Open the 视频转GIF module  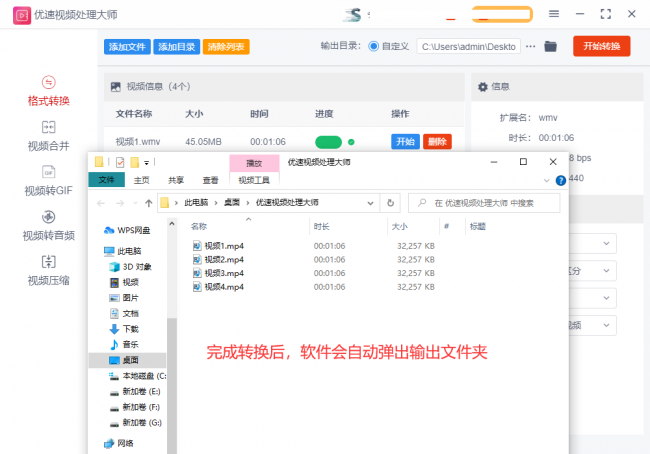[x=49, y=181]
